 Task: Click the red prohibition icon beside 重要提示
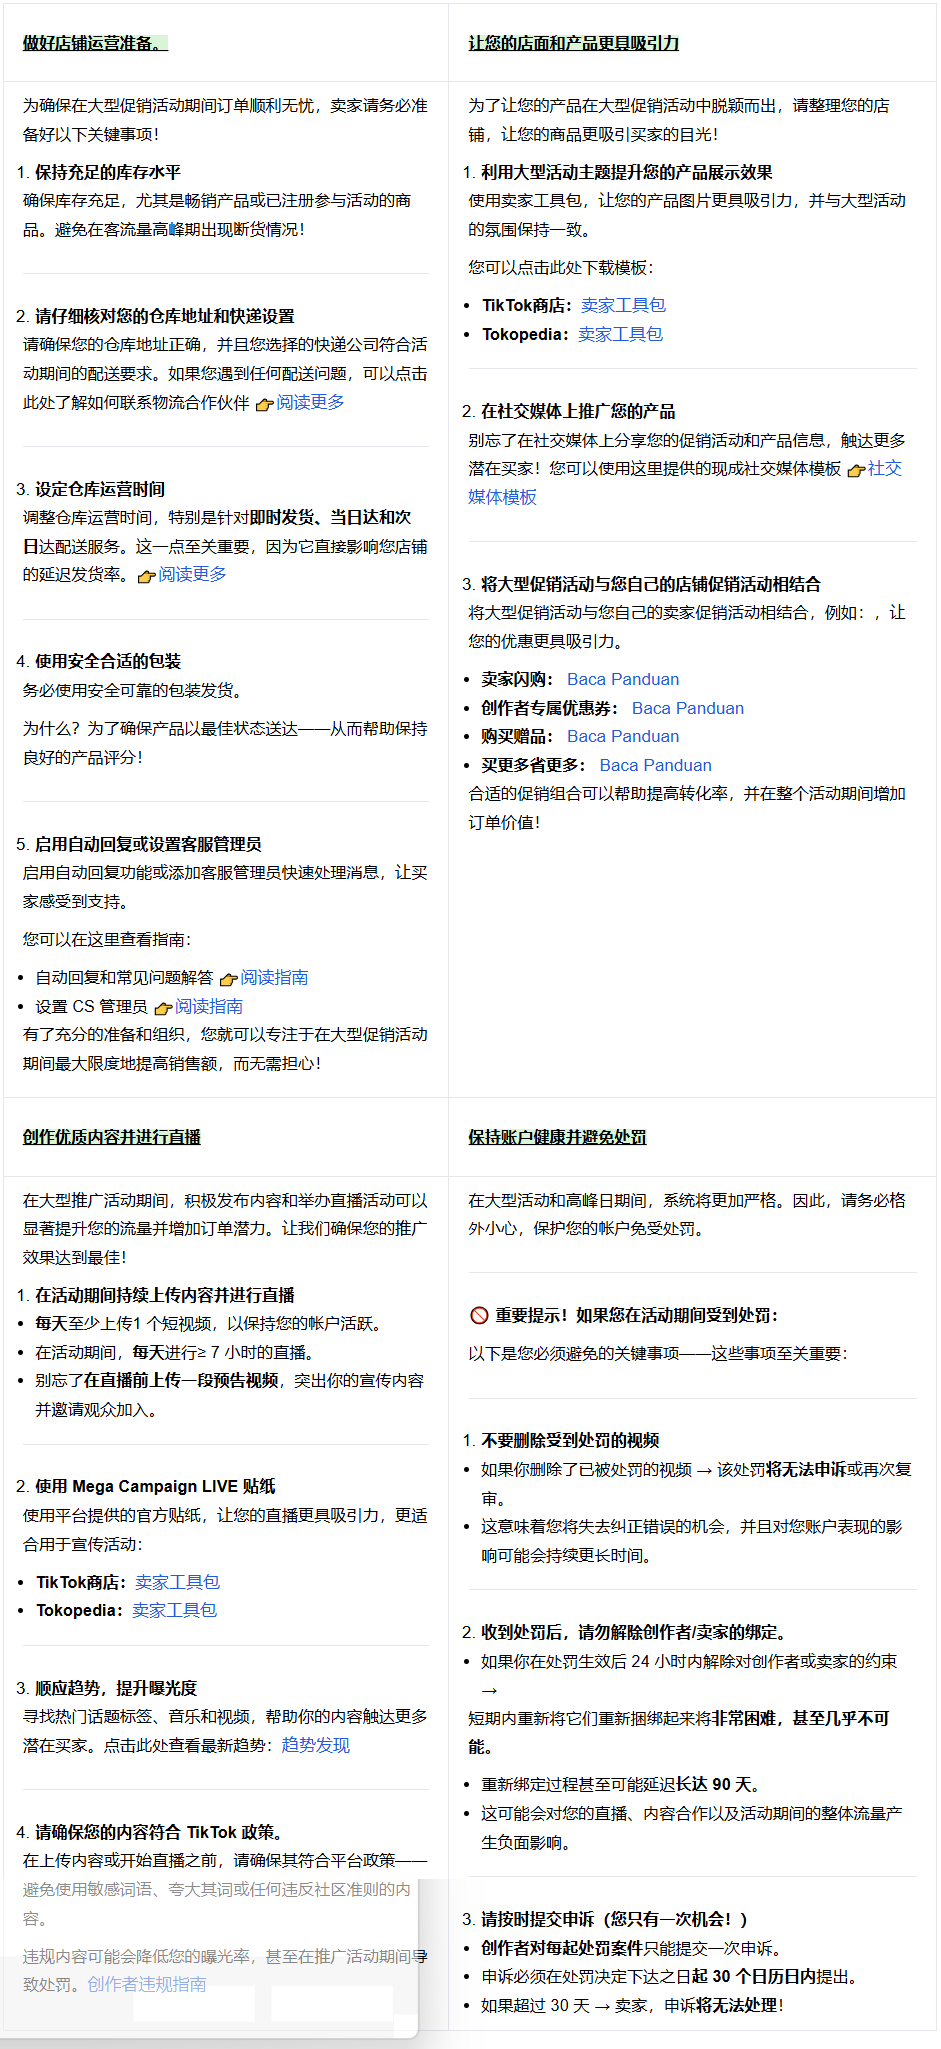coord(479,1315)
